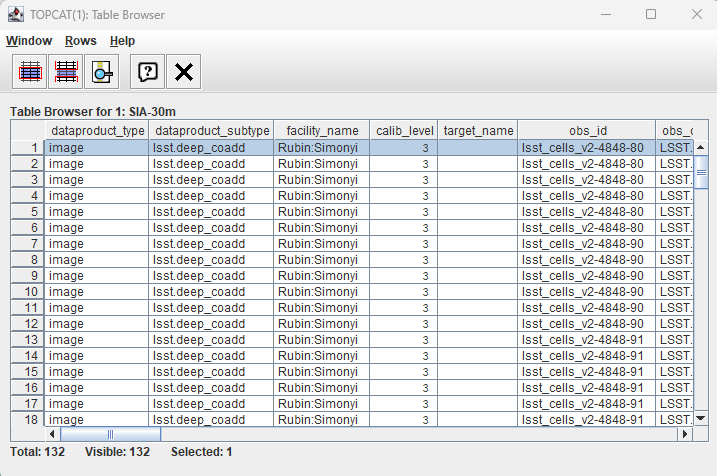Screen dimensions: 717x476
Task: Open the Window menu
Action: (x=29, y=41)
